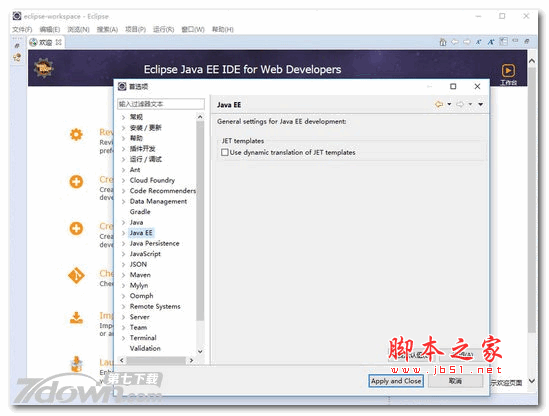Expand the Data Management node

point(123,201)
